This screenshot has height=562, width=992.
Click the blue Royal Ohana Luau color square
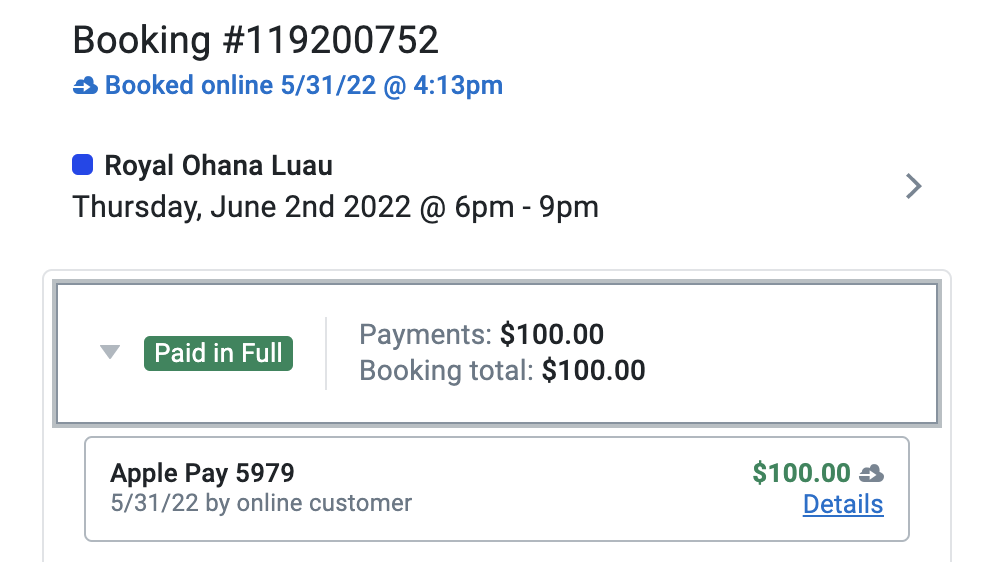83,165
